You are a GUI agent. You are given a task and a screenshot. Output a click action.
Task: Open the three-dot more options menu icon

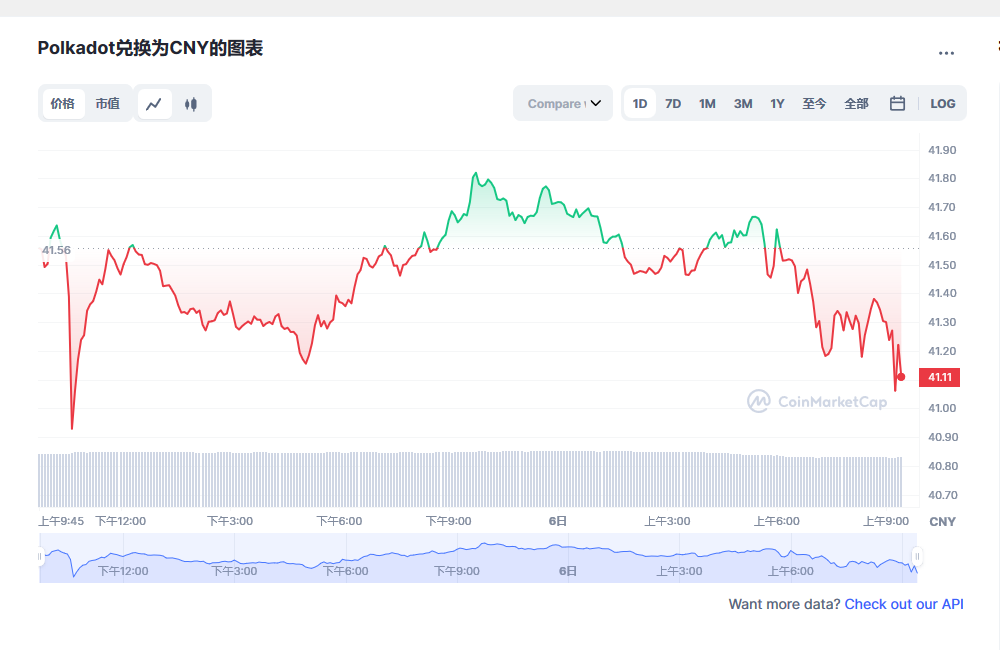tap(946, 53)
